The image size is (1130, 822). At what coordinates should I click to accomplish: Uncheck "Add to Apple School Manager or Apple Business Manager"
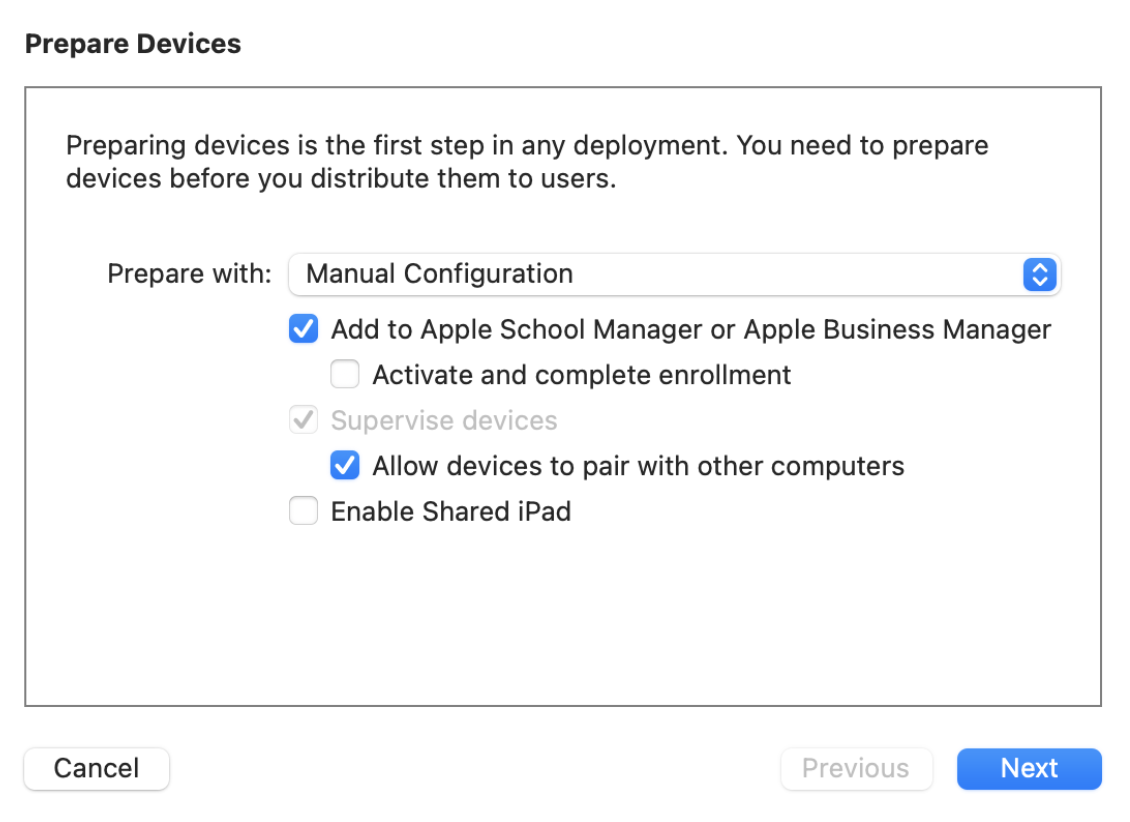(x=303, y=329)
